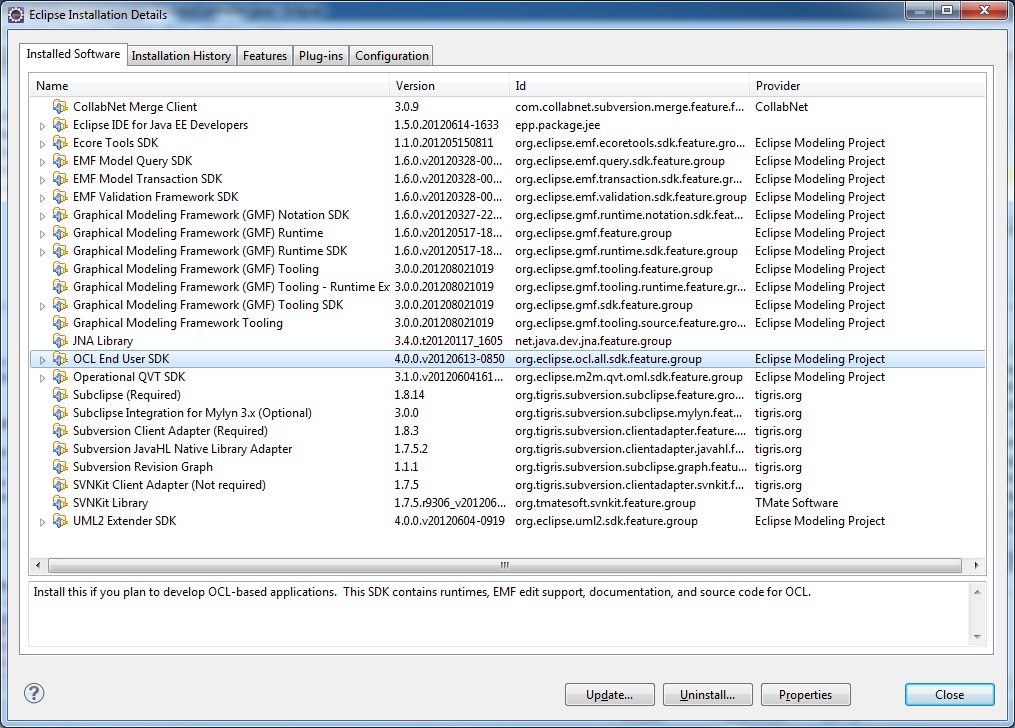Click the OCL SDK description text

(x=422, y=592)
